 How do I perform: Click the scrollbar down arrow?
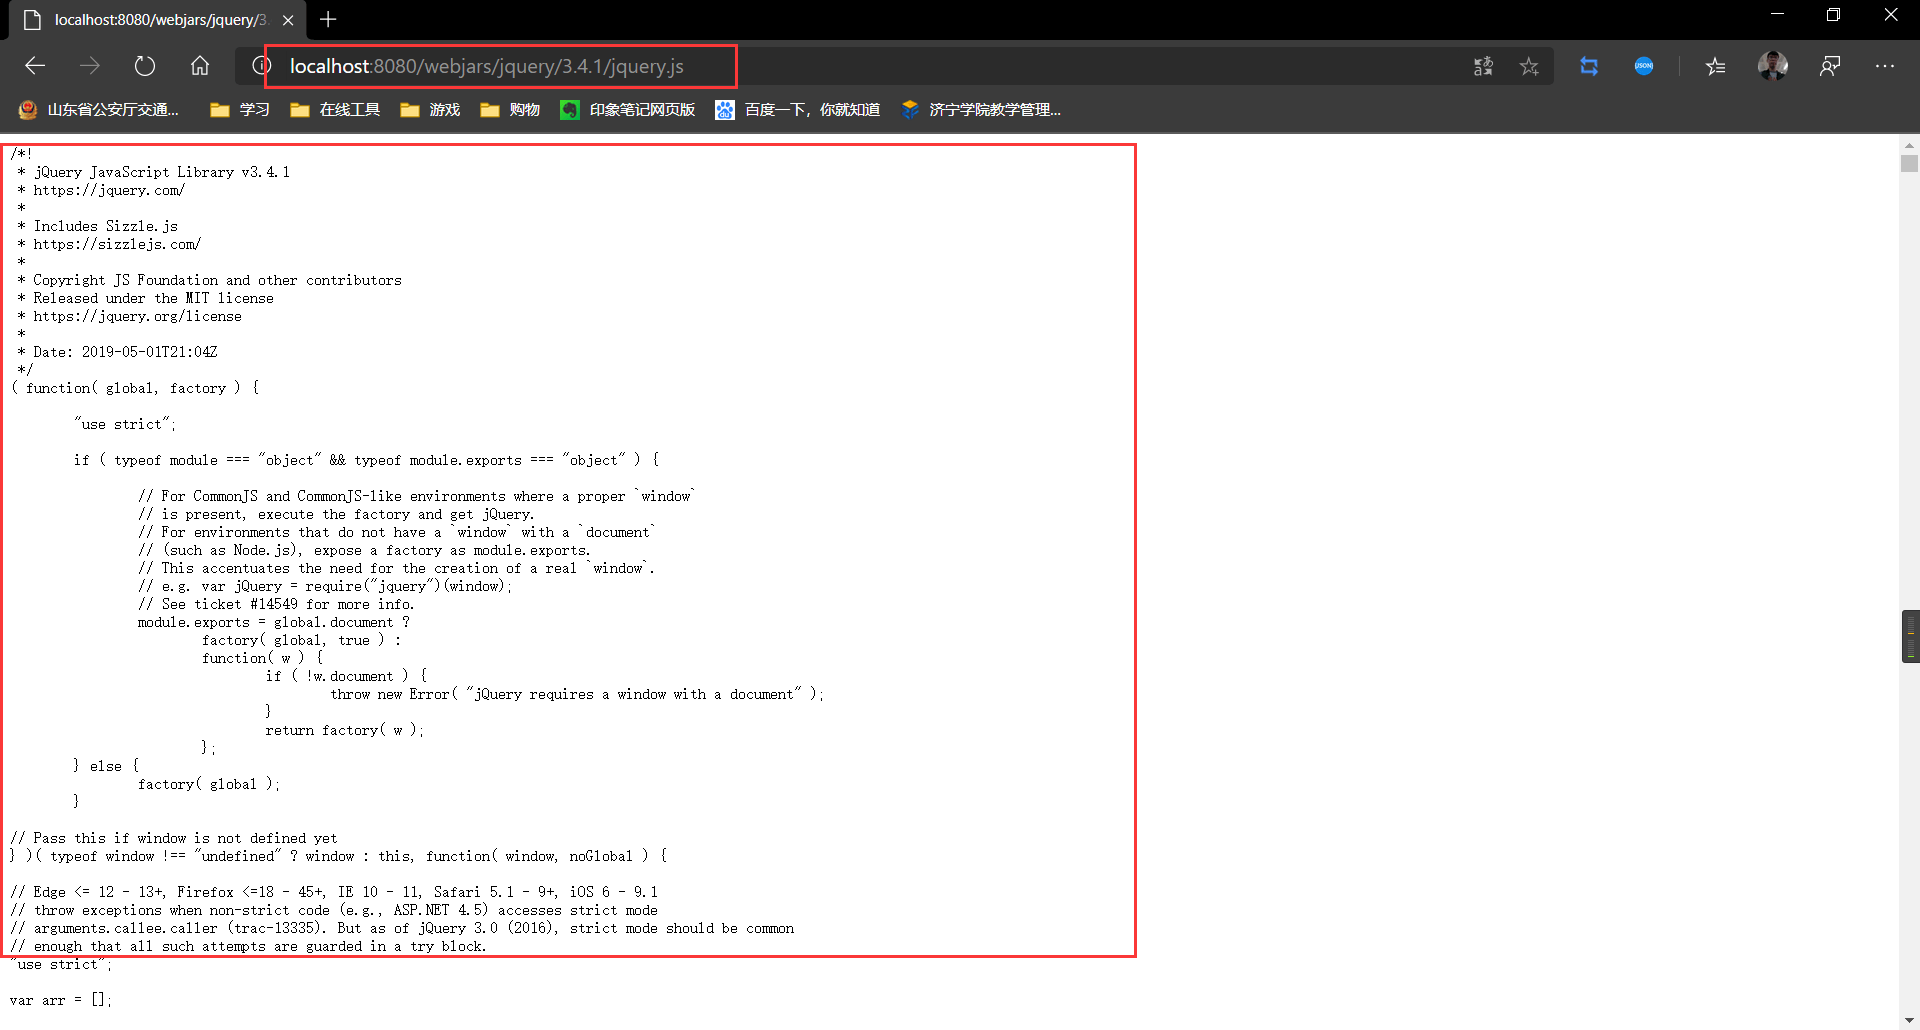coord(1910,1021)
